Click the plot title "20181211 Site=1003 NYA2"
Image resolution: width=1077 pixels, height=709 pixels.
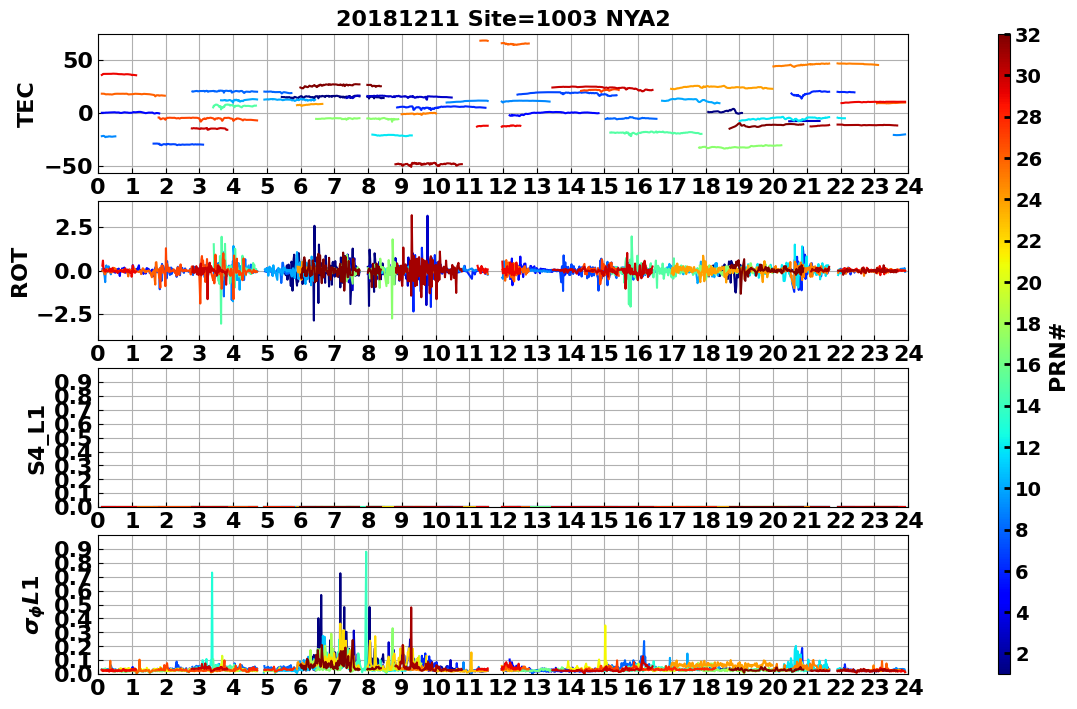coord(503,19)
